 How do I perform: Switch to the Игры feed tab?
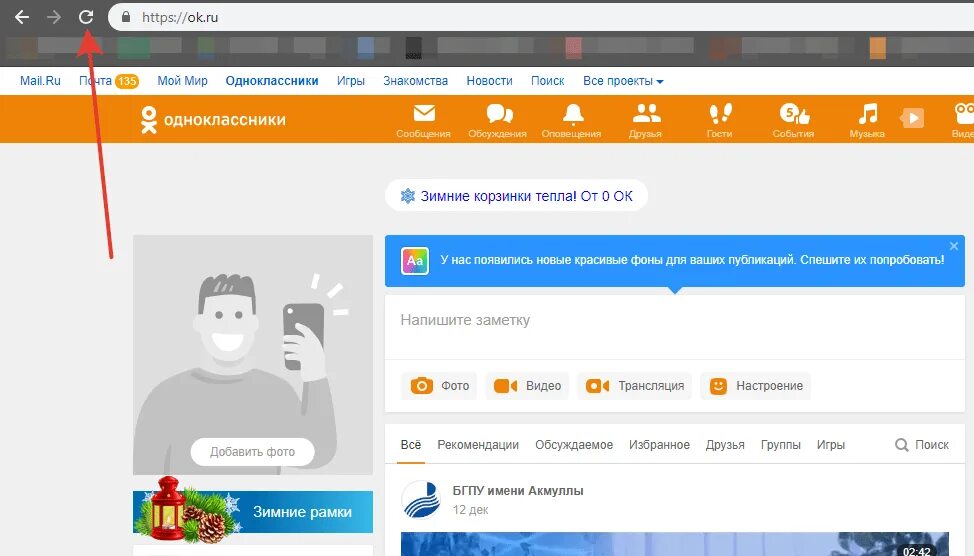831,445
